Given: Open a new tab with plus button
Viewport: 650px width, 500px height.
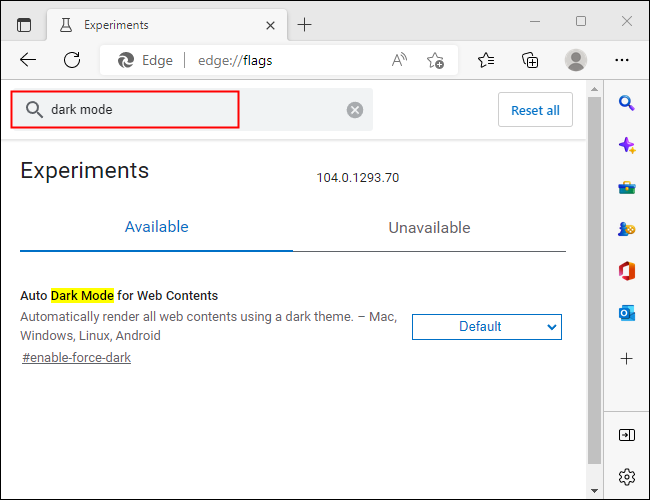Looking at the screenshot, I should (x=305, y=24).
